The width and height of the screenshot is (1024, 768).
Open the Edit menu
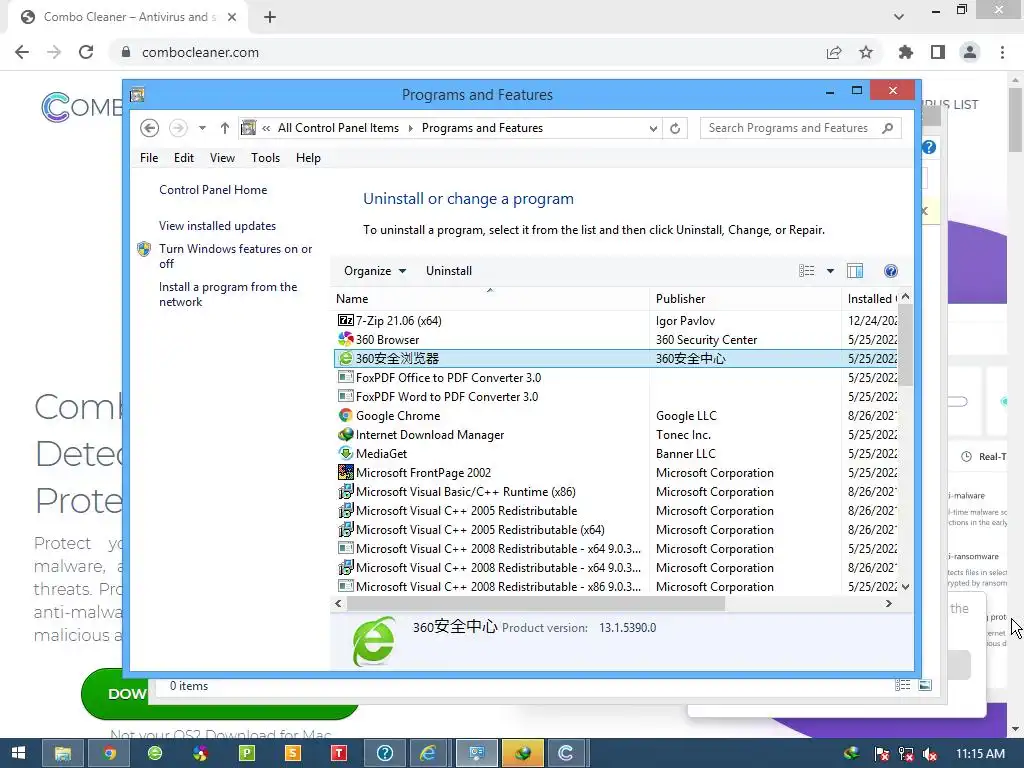tap(184, 157)
